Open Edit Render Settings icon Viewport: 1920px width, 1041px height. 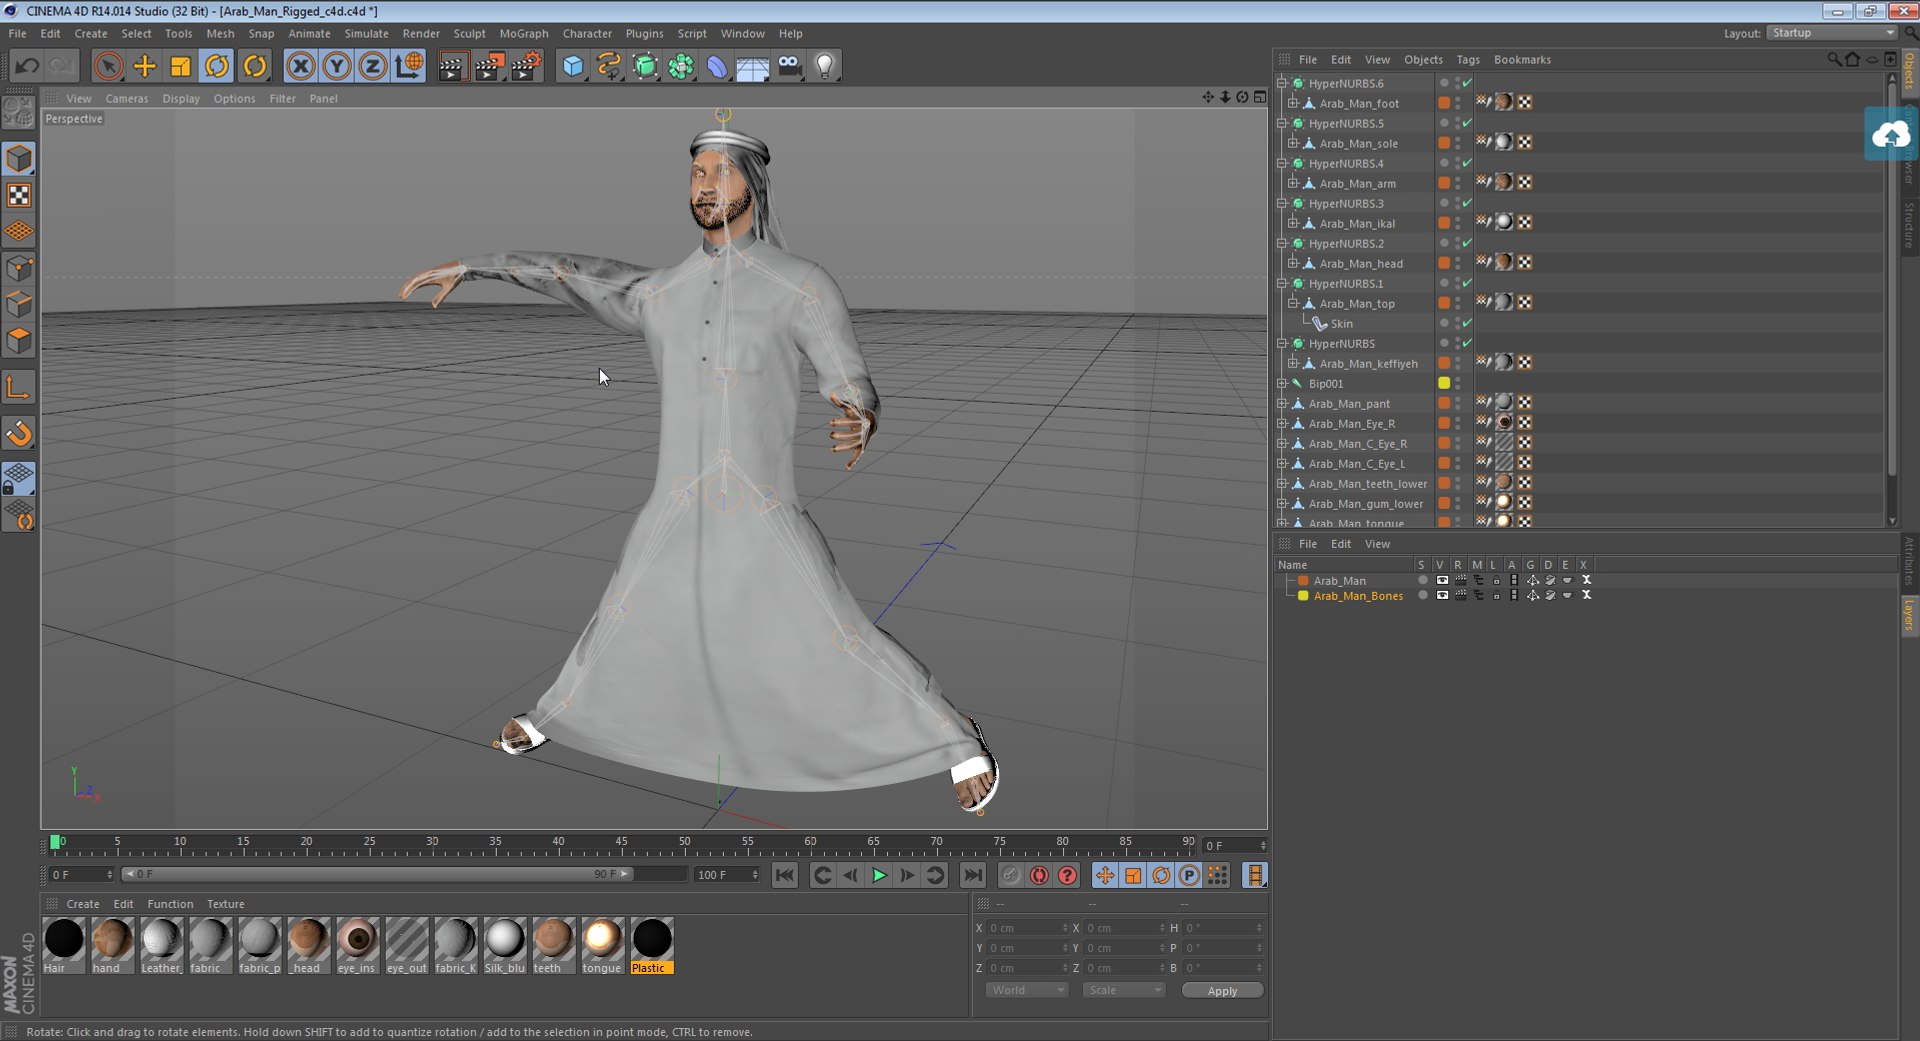(x=526, y=66)
